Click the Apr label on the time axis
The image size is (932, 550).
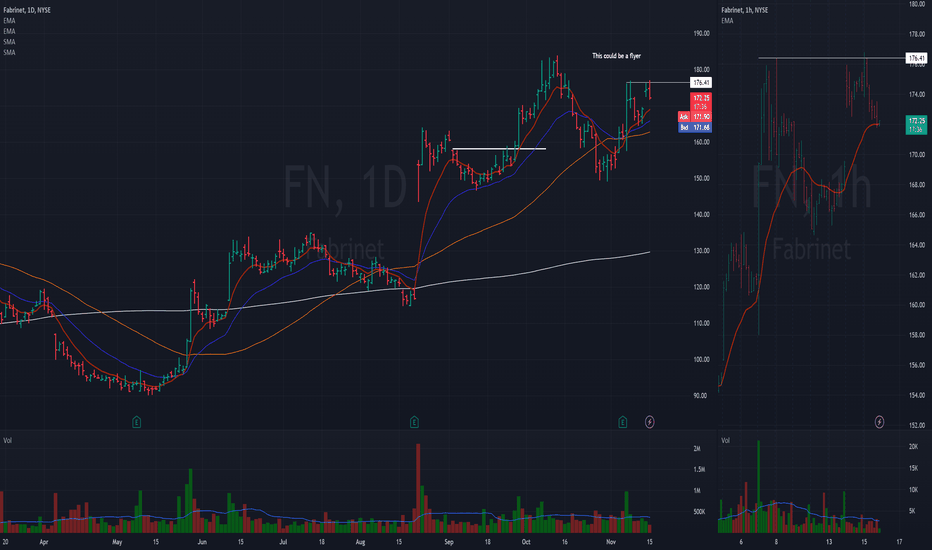tap(43, 542)
